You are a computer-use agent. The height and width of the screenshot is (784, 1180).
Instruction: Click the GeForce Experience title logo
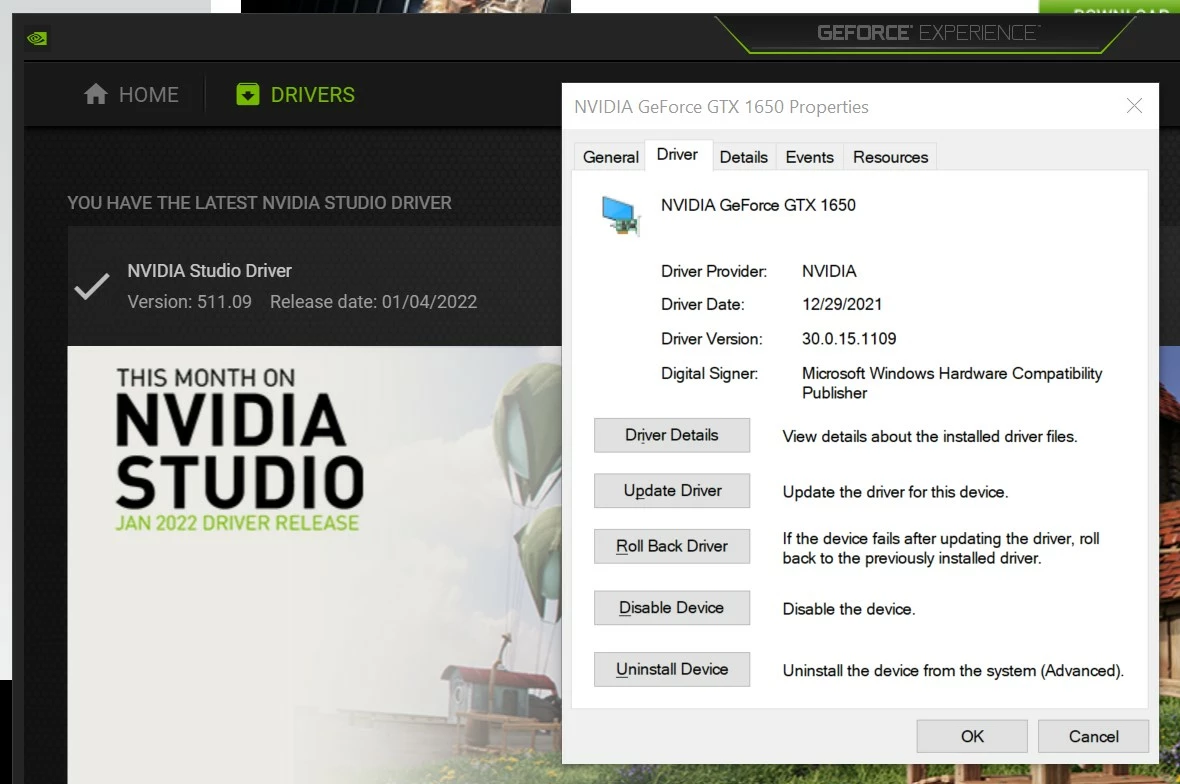coord(929,33)
